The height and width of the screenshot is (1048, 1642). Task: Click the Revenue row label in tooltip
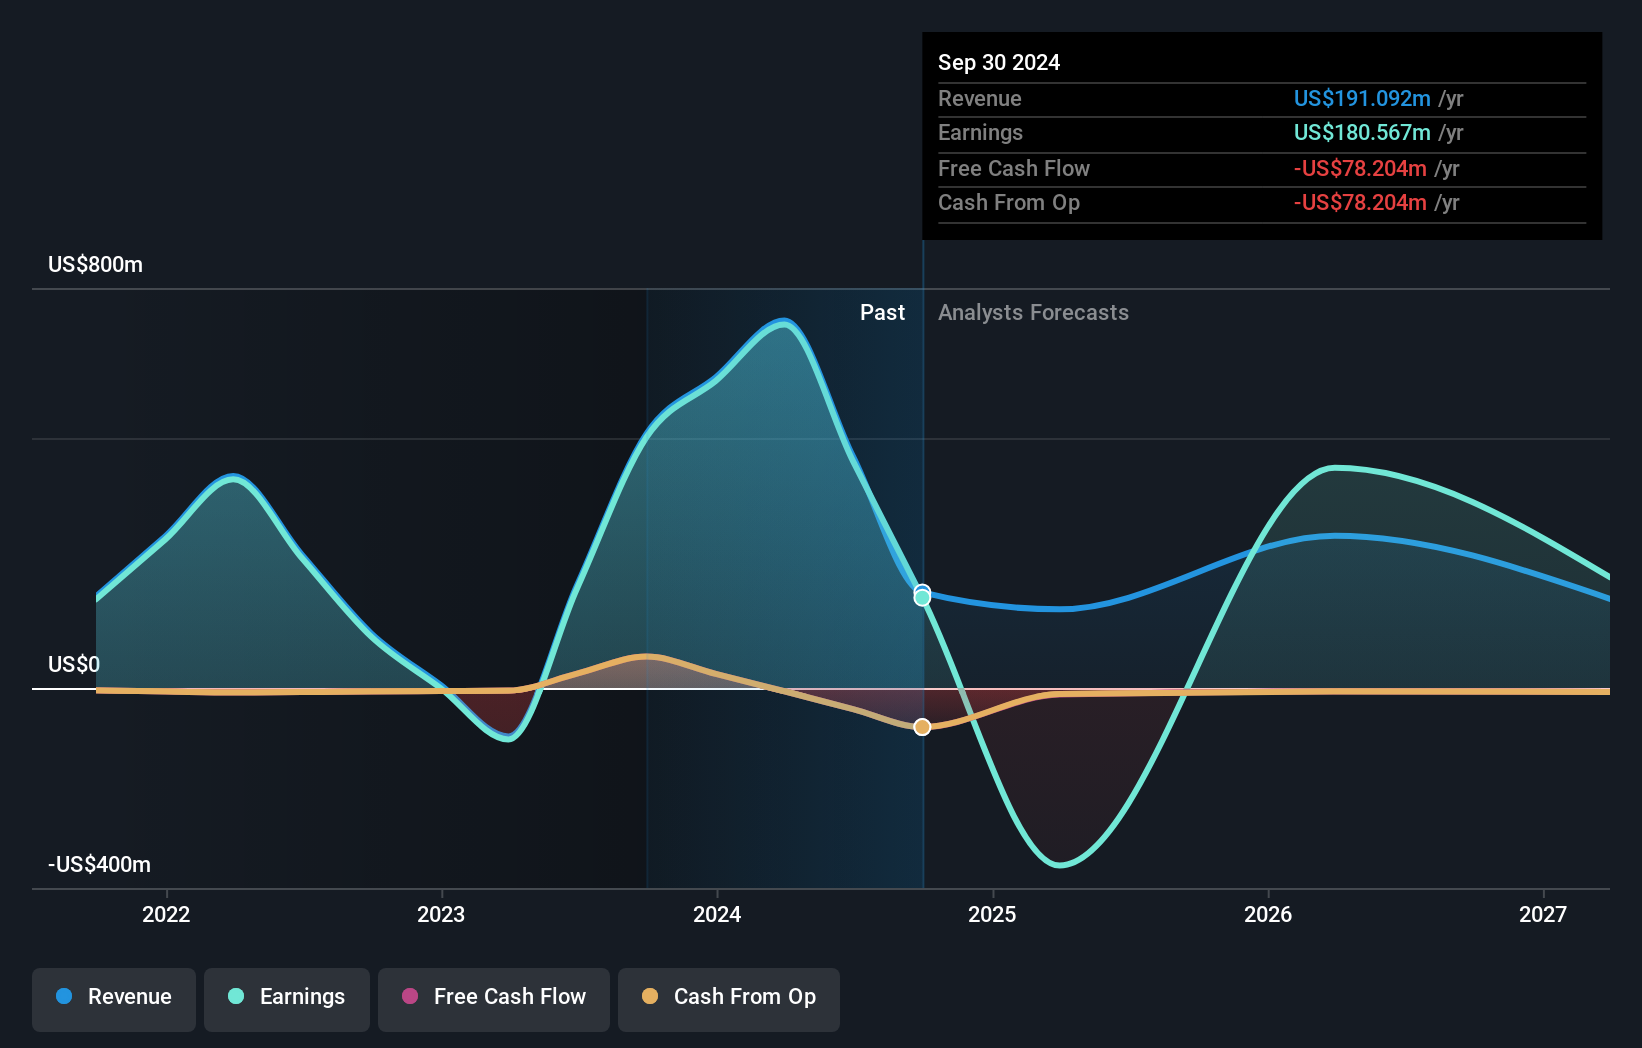(980, 98)
